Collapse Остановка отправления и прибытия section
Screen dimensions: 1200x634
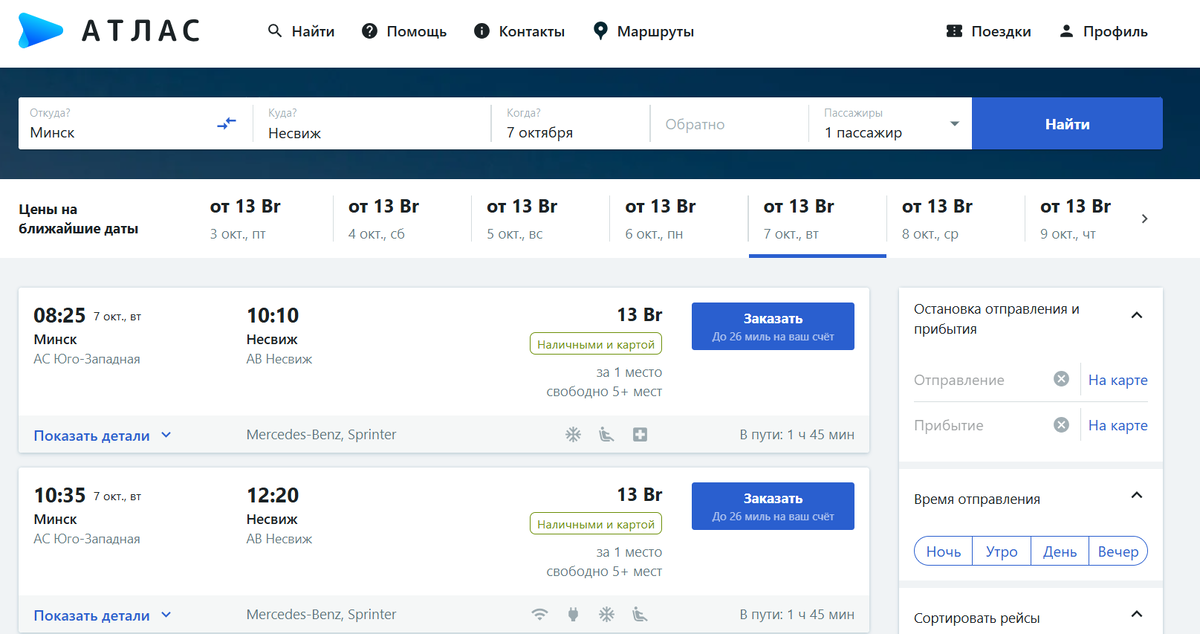(1136, 315)
